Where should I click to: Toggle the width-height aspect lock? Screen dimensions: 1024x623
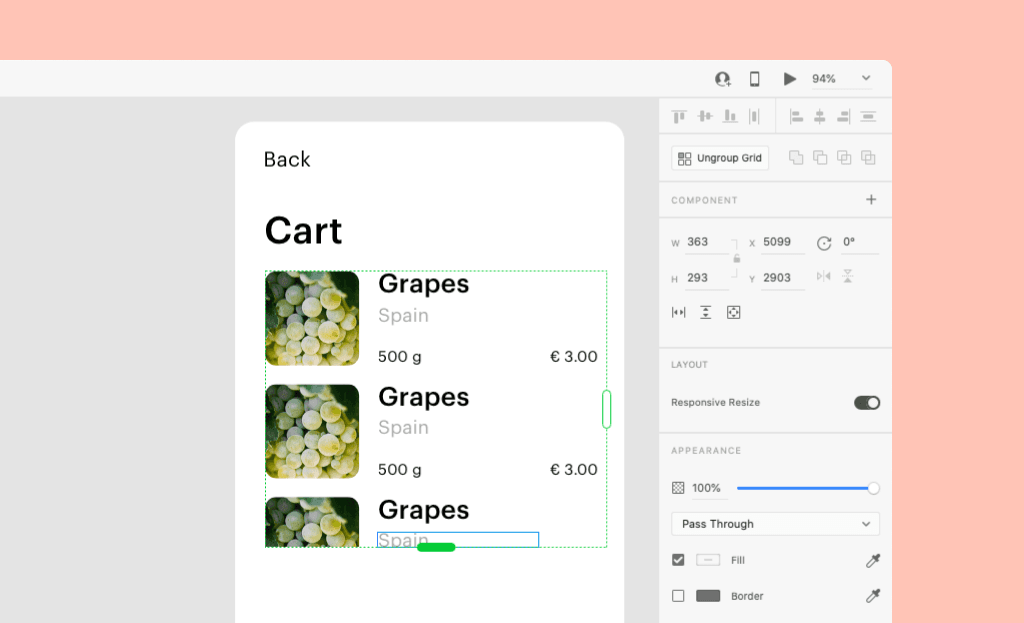(737, 258)
